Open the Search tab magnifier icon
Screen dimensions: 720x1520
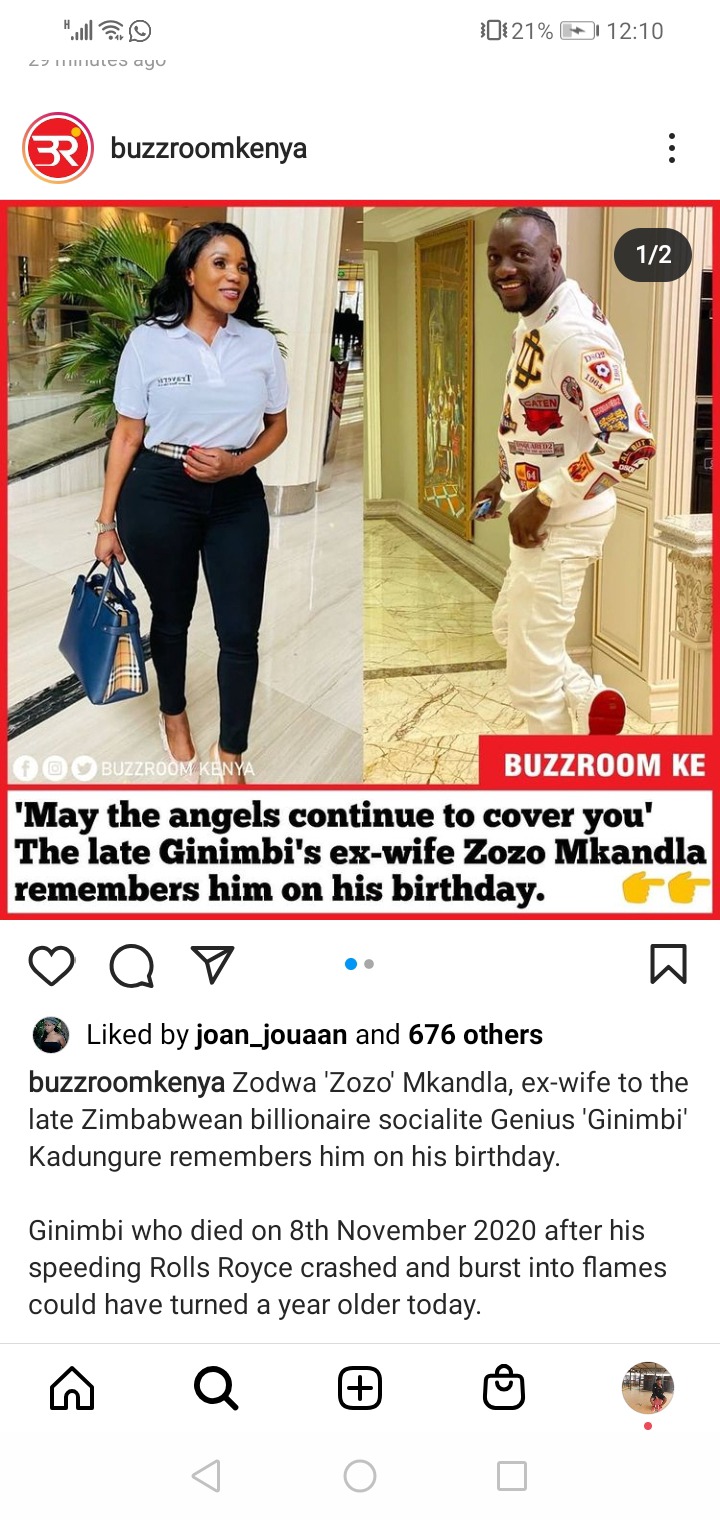[215, 1389]
